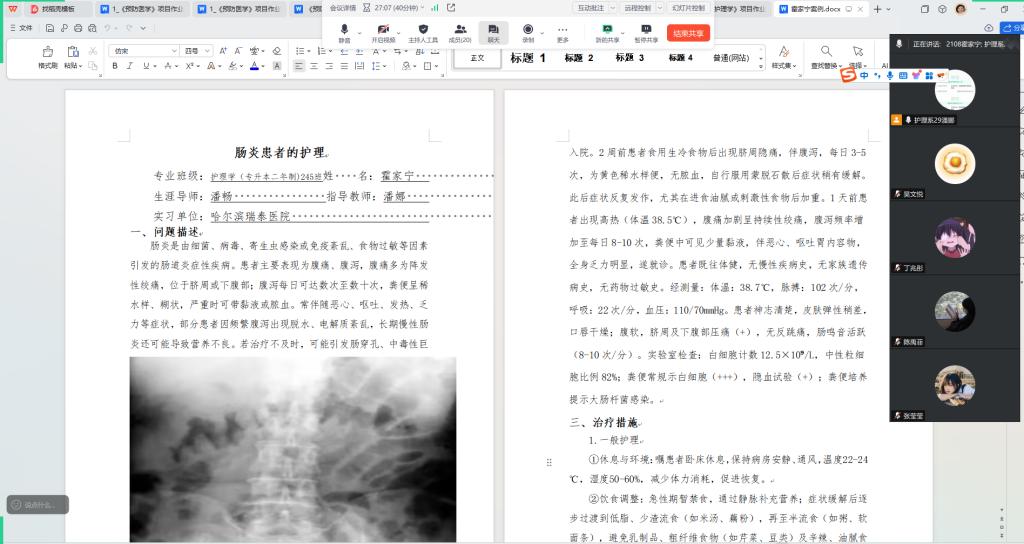This screenshot has height=544, width=1024.
Task: Switch to first 预防医学 document tab
Action: pos(142,9)
